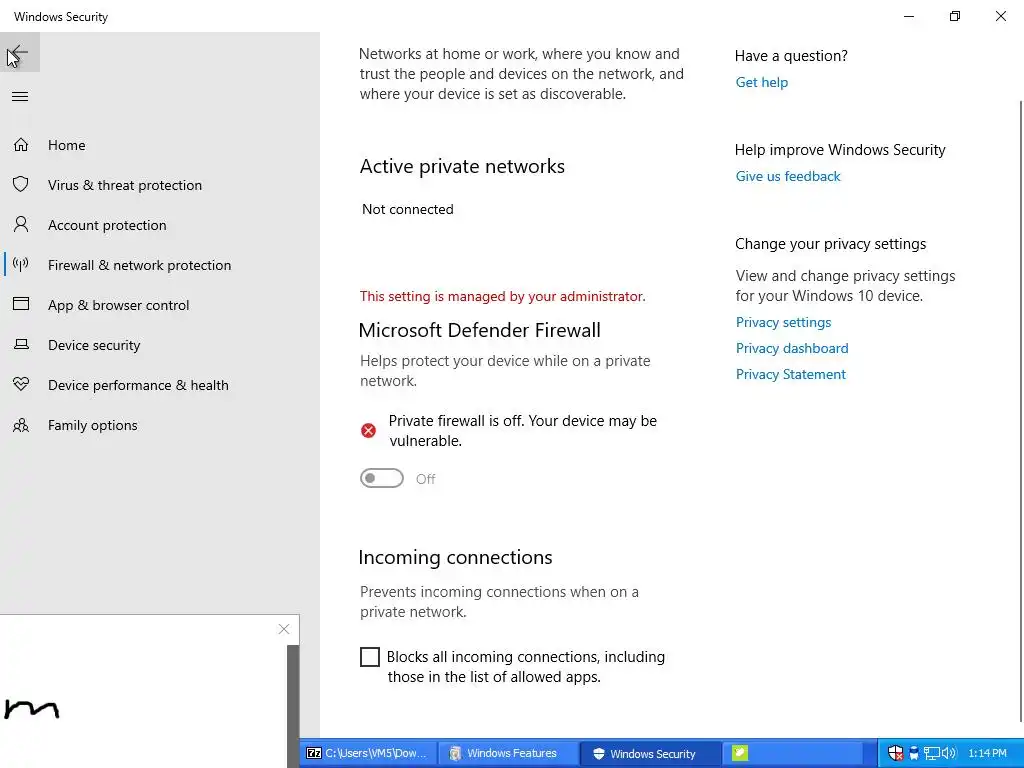1024x768 pixels.
Task: Click the Device security laptop icon
Action: (x=21, y=344)
